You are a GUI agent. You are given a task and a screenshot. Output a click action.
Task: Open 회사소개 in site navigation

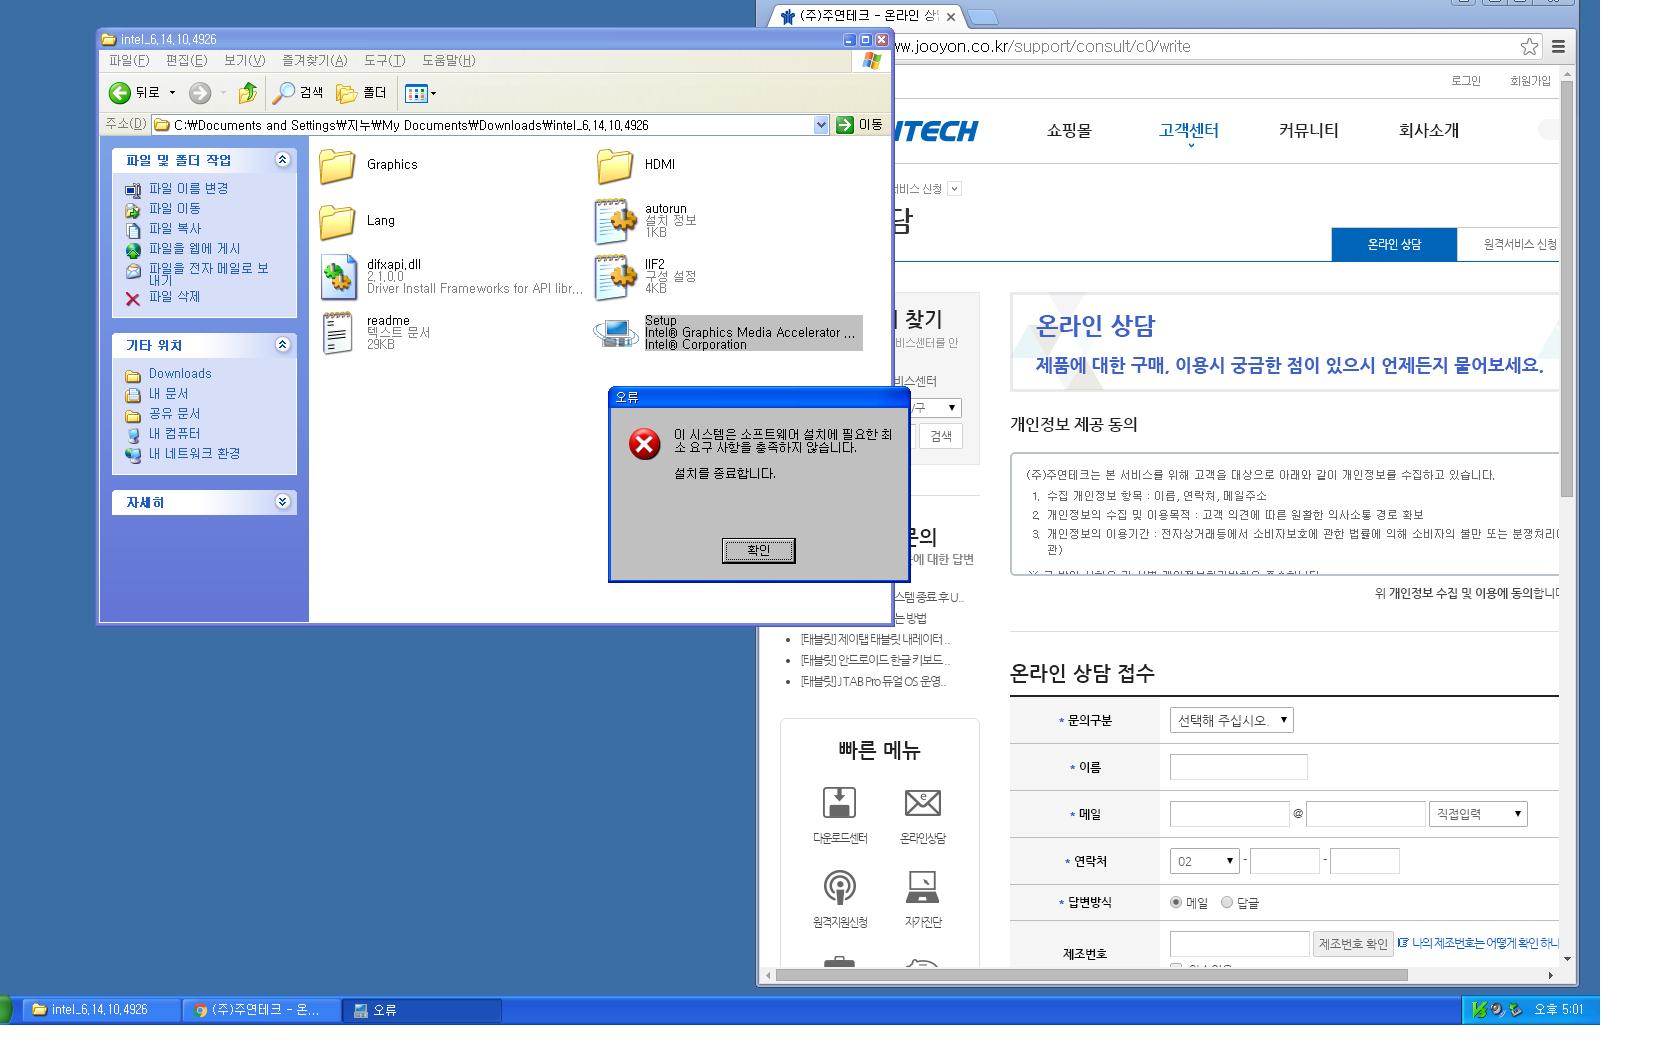point(1428,131)
